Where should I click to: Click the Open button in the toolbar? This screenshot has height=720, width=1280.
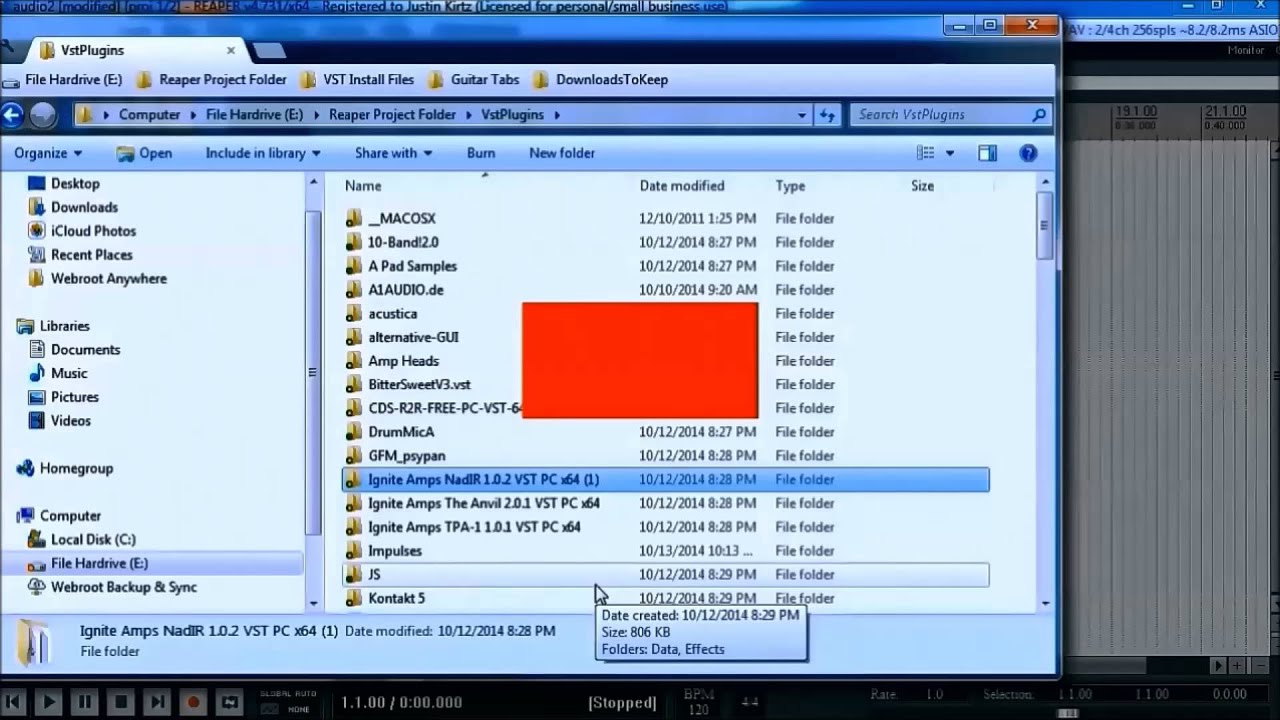144,153
